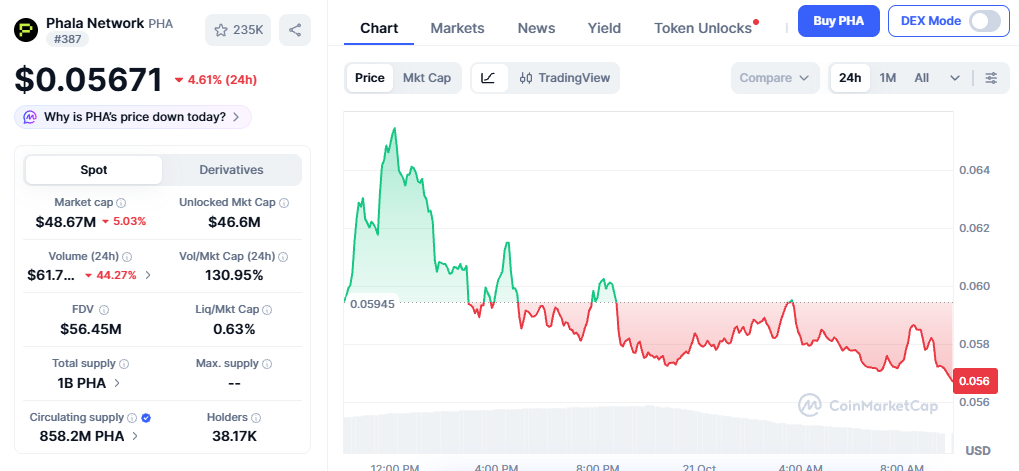Image resolution: width=1019 pixels, height=471 pixels.
Task: Open chart settings sliders icon
Action: click(x=991, y=78)
